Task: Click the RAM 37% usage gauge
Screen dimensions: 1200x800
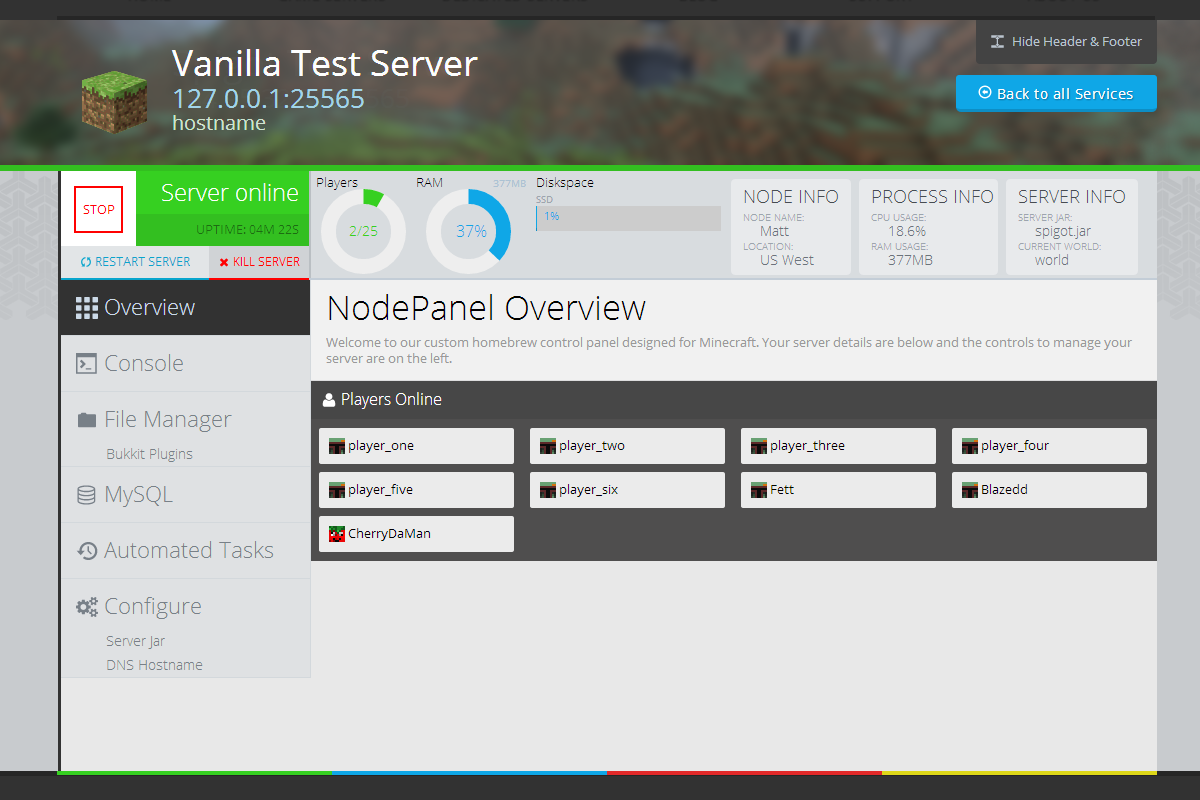Action: [469, 231]
